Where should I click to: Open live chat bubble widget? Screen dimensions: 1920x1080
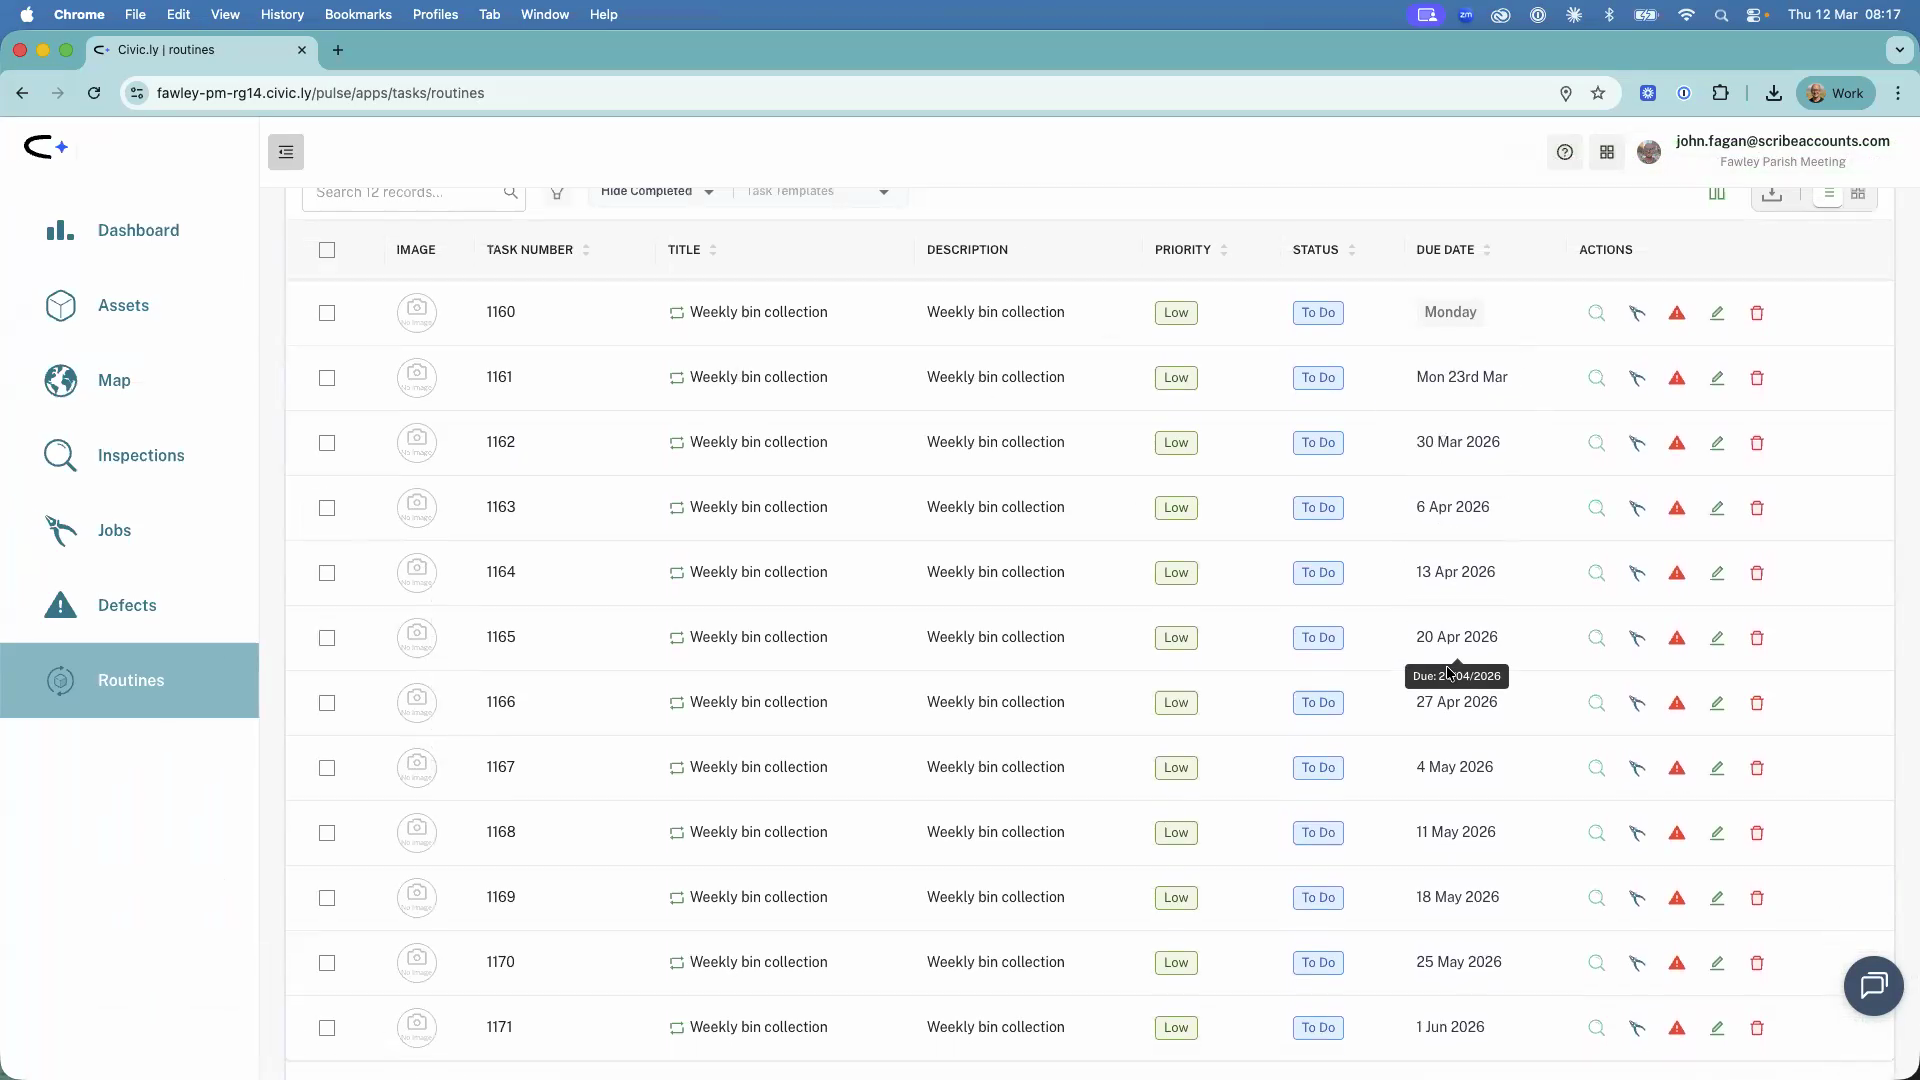pyautogui.click(x=1873, y=986)
